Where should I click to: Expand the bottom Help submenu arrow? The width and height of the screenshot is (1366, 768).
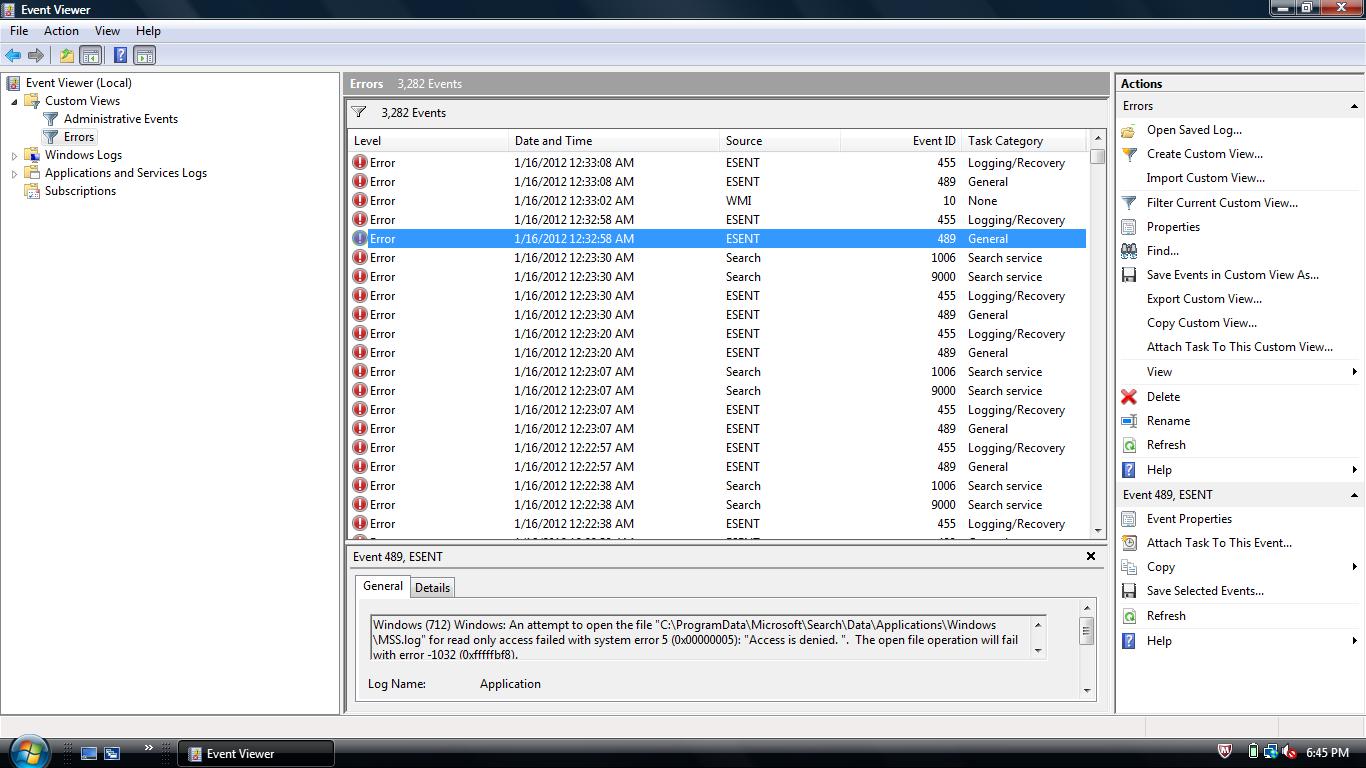[1354, 641]
